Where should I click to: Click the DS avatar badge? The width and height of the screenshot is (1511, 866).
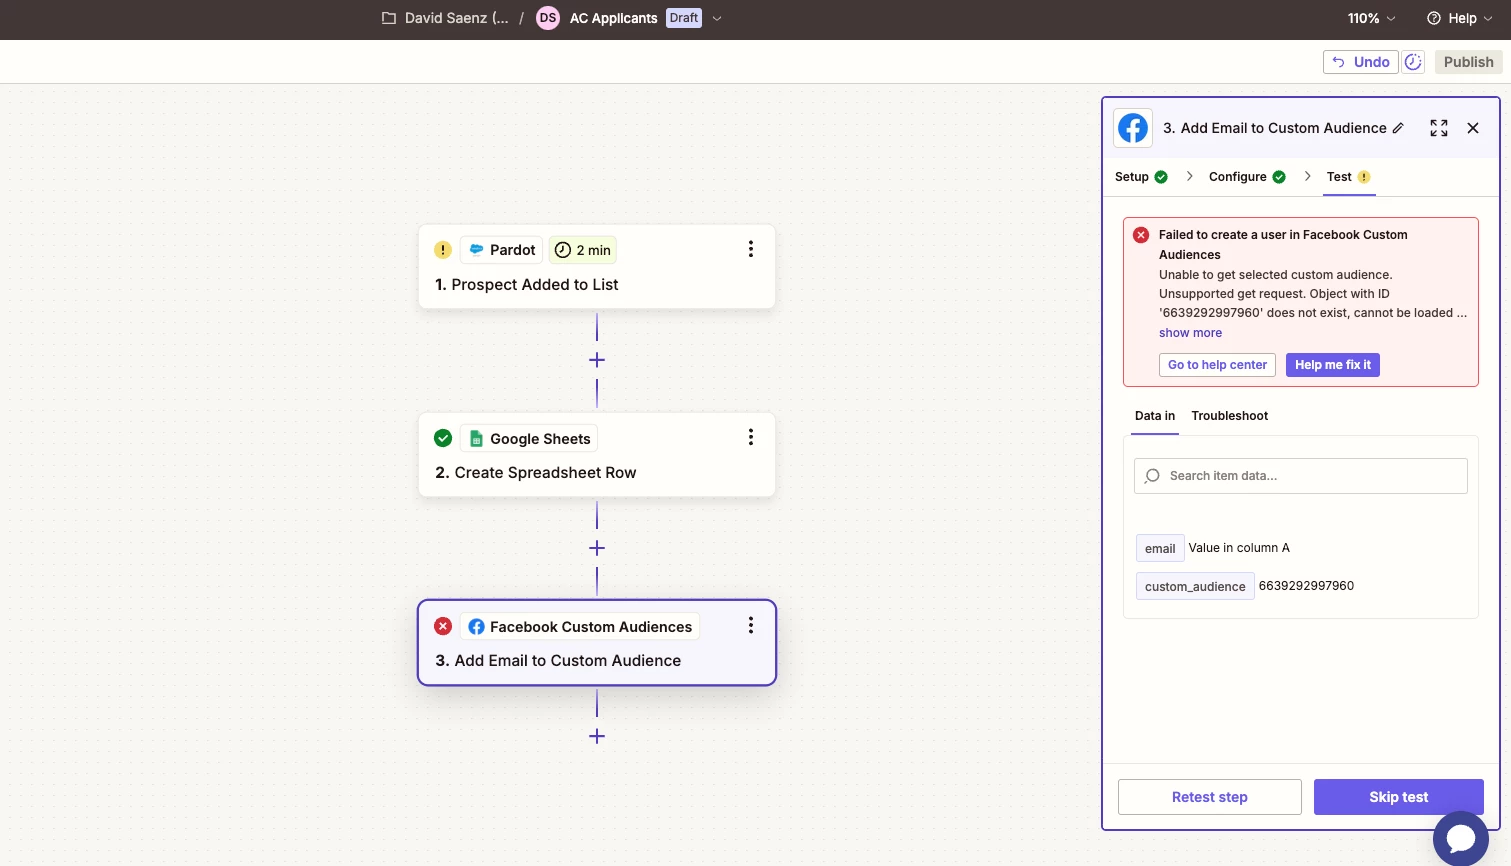pyautogui.click(x=548, y=18)
